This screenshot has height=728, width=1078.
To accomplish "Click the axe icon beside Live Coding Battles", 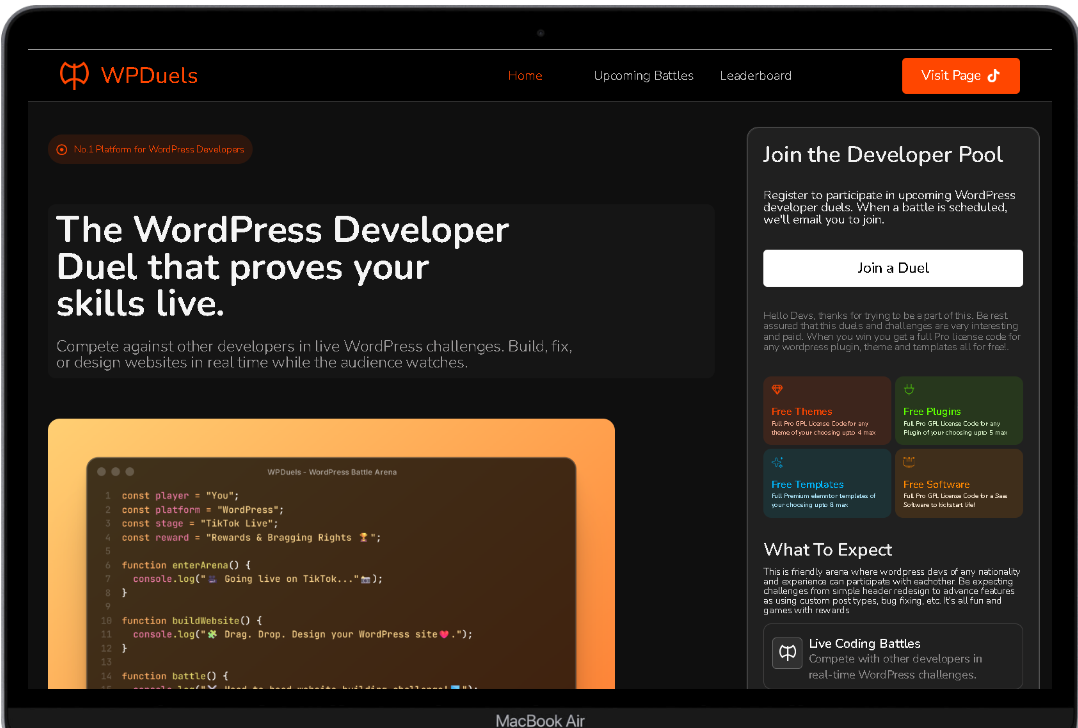I will pos(787,653).
